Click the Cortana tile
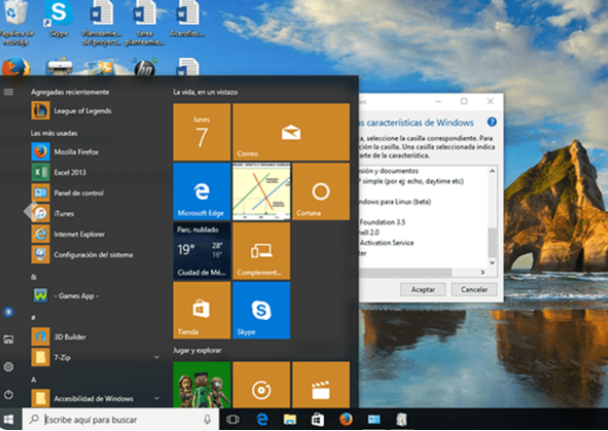 tap(320, 191)
